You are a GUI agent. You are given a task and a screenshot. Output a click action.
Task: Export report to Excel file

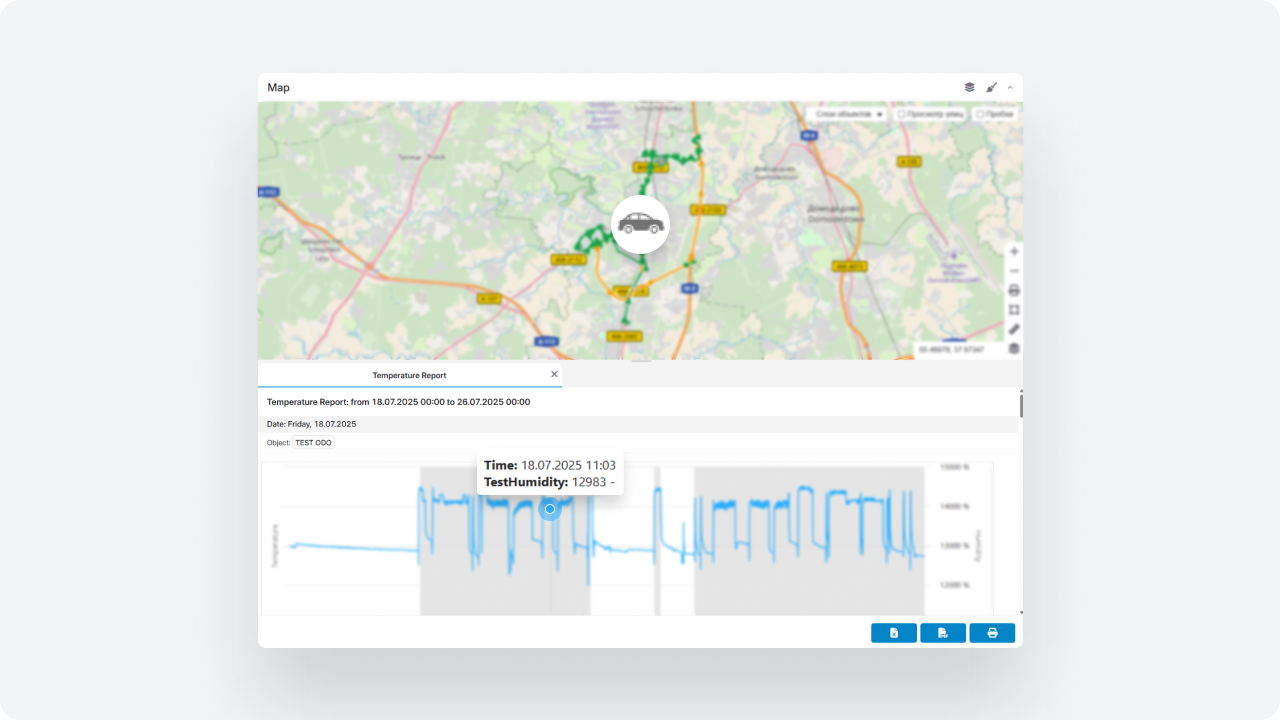894,633
